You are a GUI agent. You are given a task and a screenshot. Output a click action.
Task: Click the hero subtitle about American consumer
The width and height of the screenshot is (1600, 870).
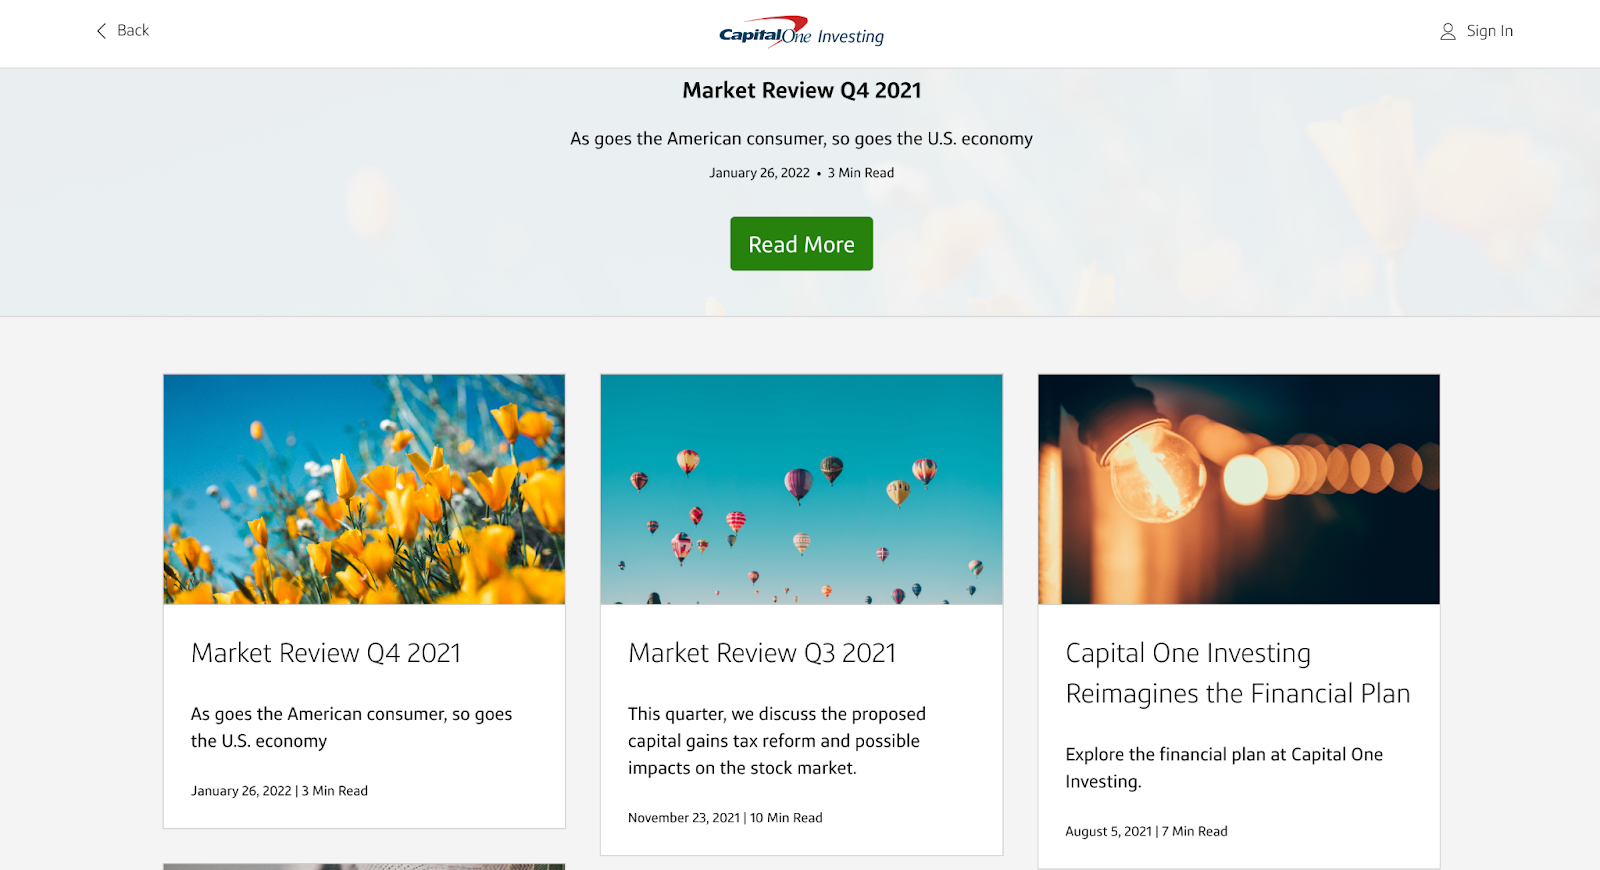click(x=801, y=139)
